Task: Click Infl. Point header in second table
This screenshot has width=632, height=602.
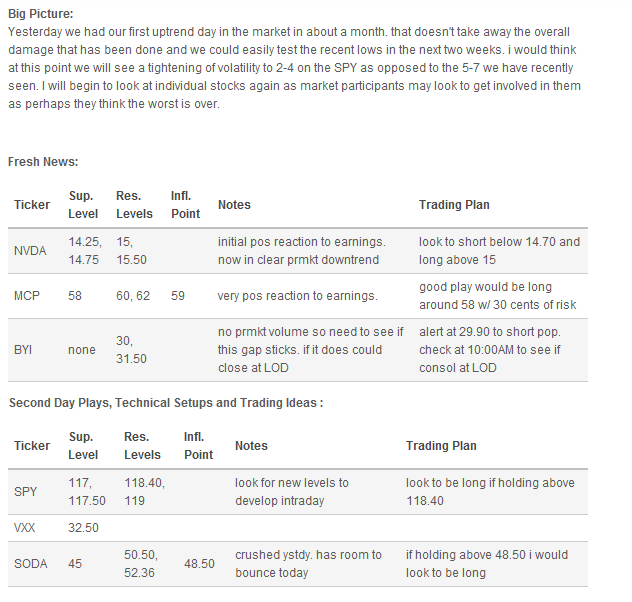Action: [x=199, y=446]
